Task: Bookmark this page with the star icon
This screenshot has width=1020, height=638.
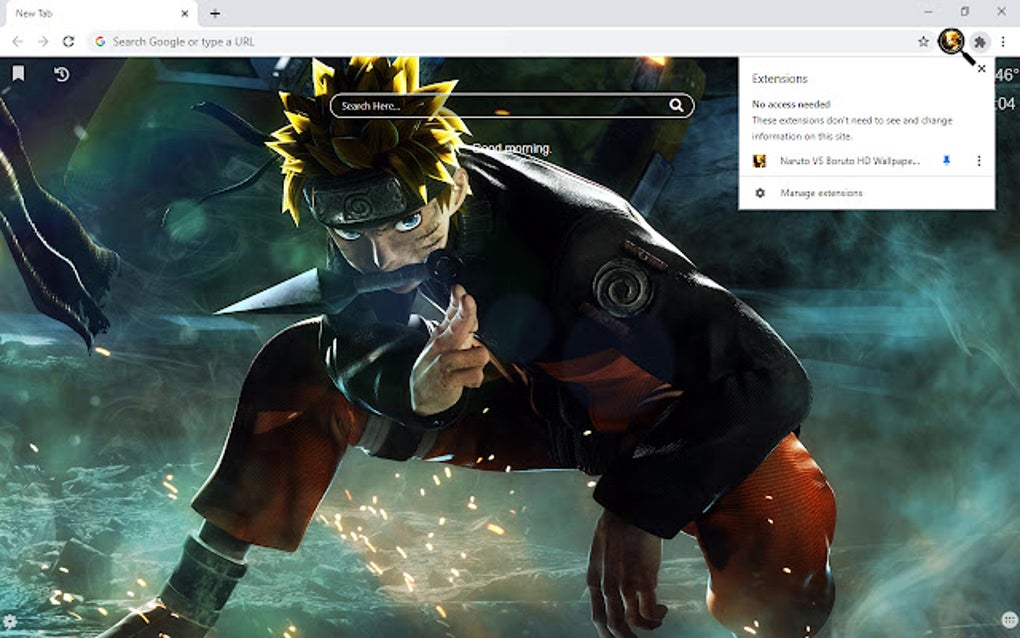Action: click(x=923, y=42)
